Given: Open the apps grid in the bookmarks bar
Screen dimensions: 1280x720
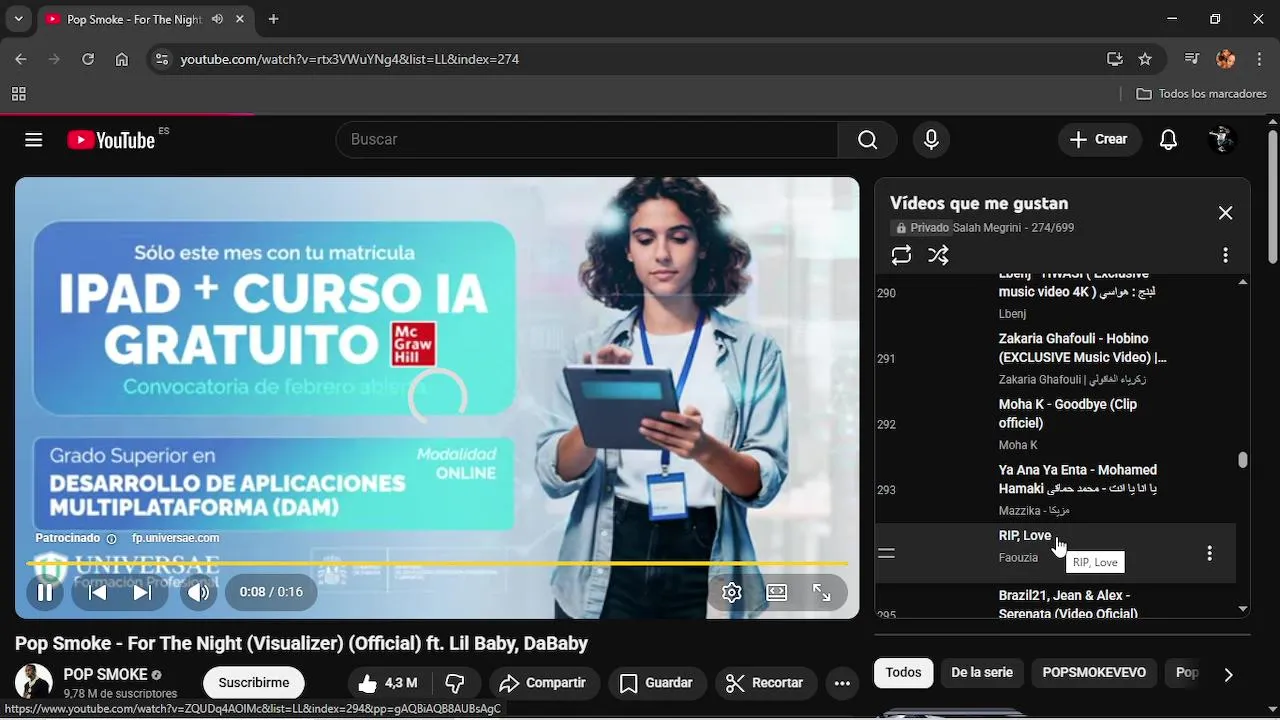Looking at the screenshot, I should [18, 94].
